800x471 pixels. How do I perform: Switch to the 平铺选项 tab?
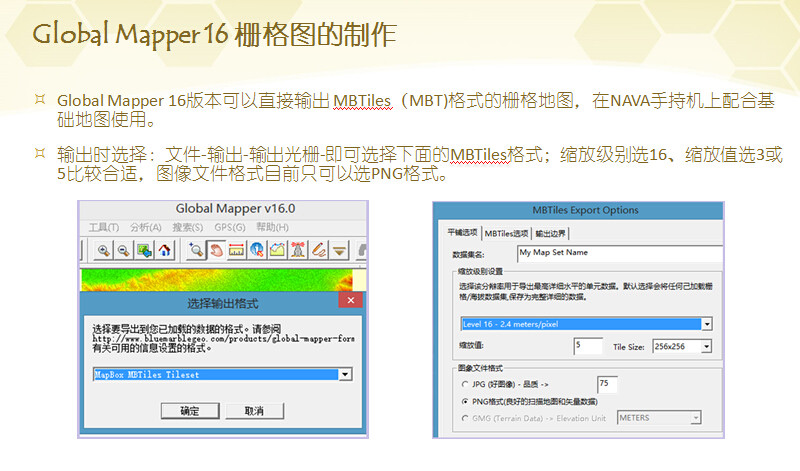coord(462,233)
